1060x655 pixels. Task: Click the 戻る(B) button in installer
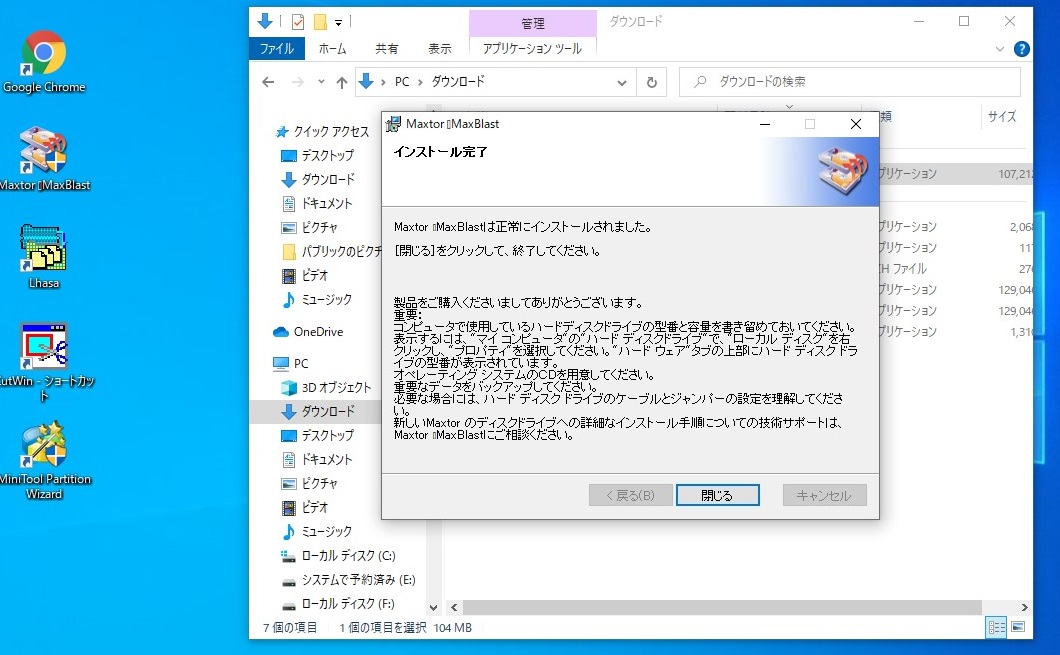pos(630,495)
